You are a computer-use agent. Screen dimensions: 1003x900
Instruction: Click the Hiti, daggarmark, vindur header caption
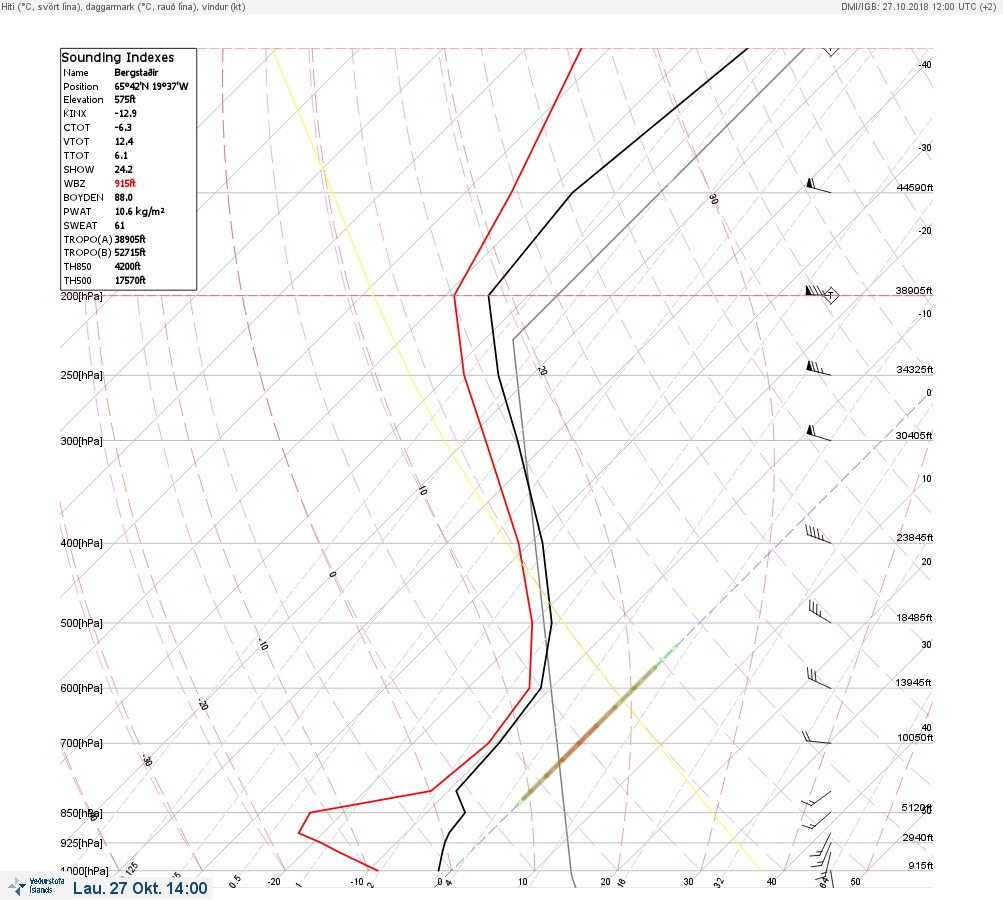coord(123,6)
